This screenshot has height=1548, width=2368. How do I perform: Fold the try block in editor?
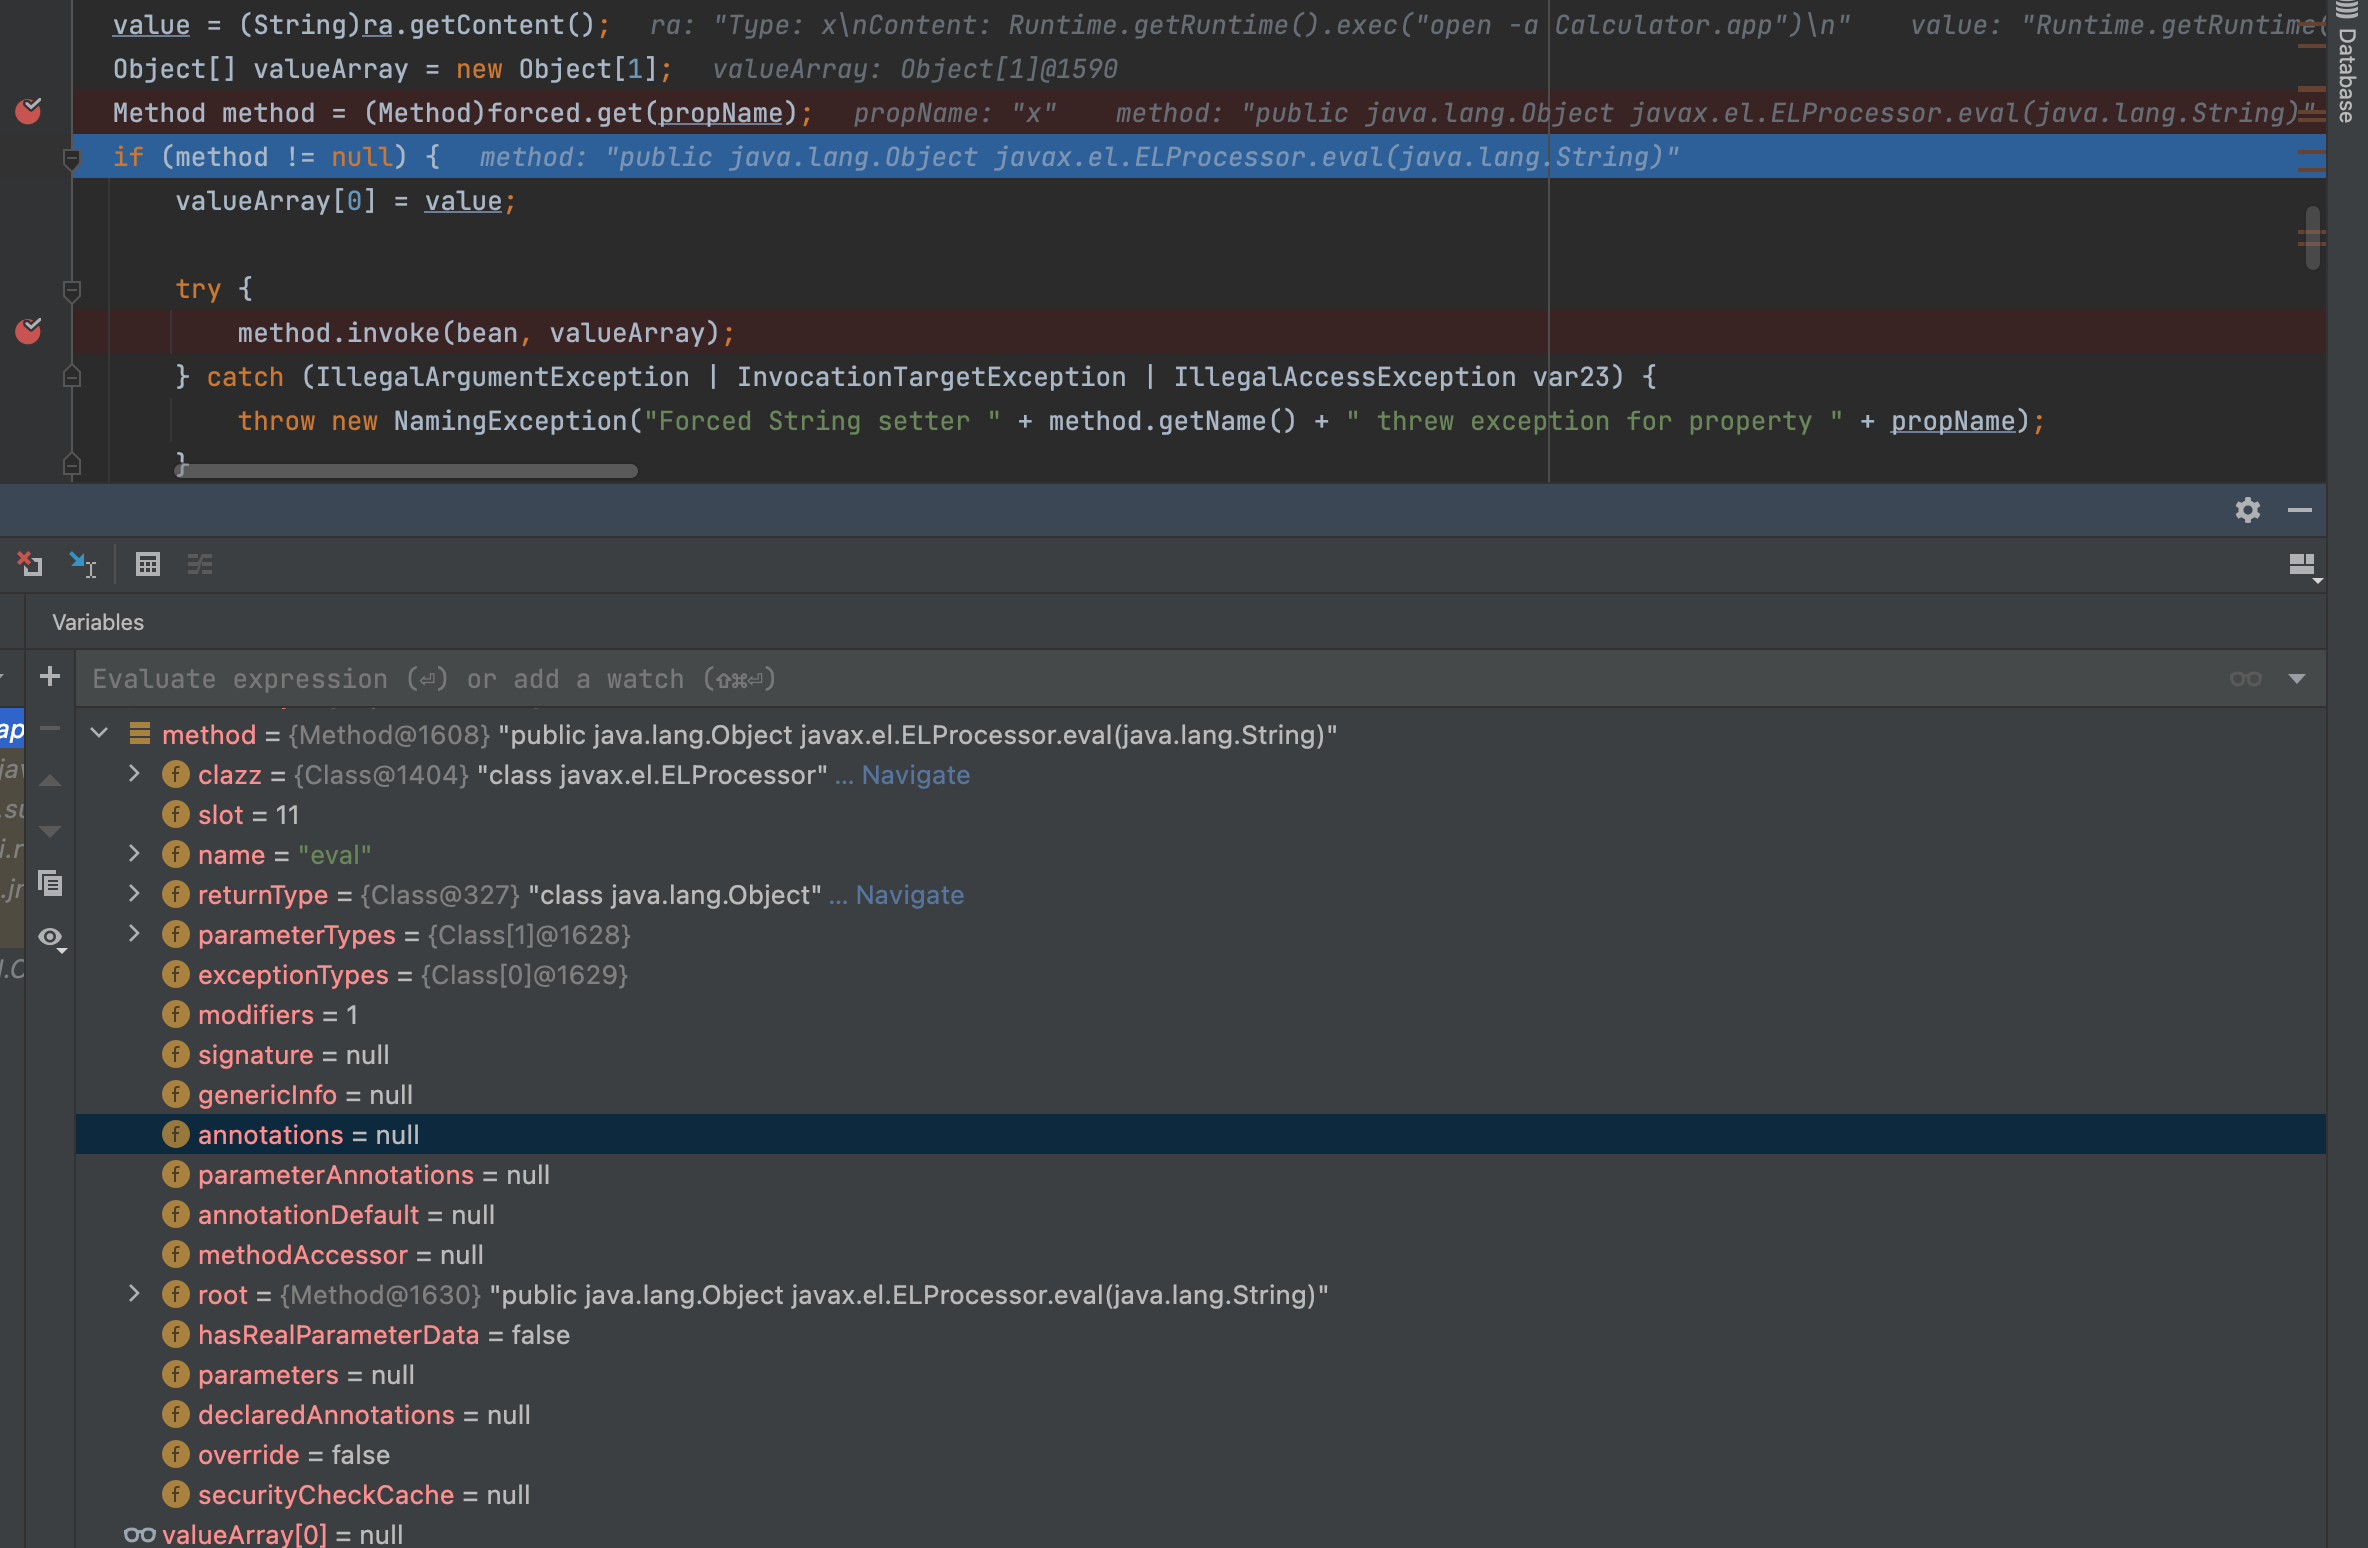pos(72,290)
